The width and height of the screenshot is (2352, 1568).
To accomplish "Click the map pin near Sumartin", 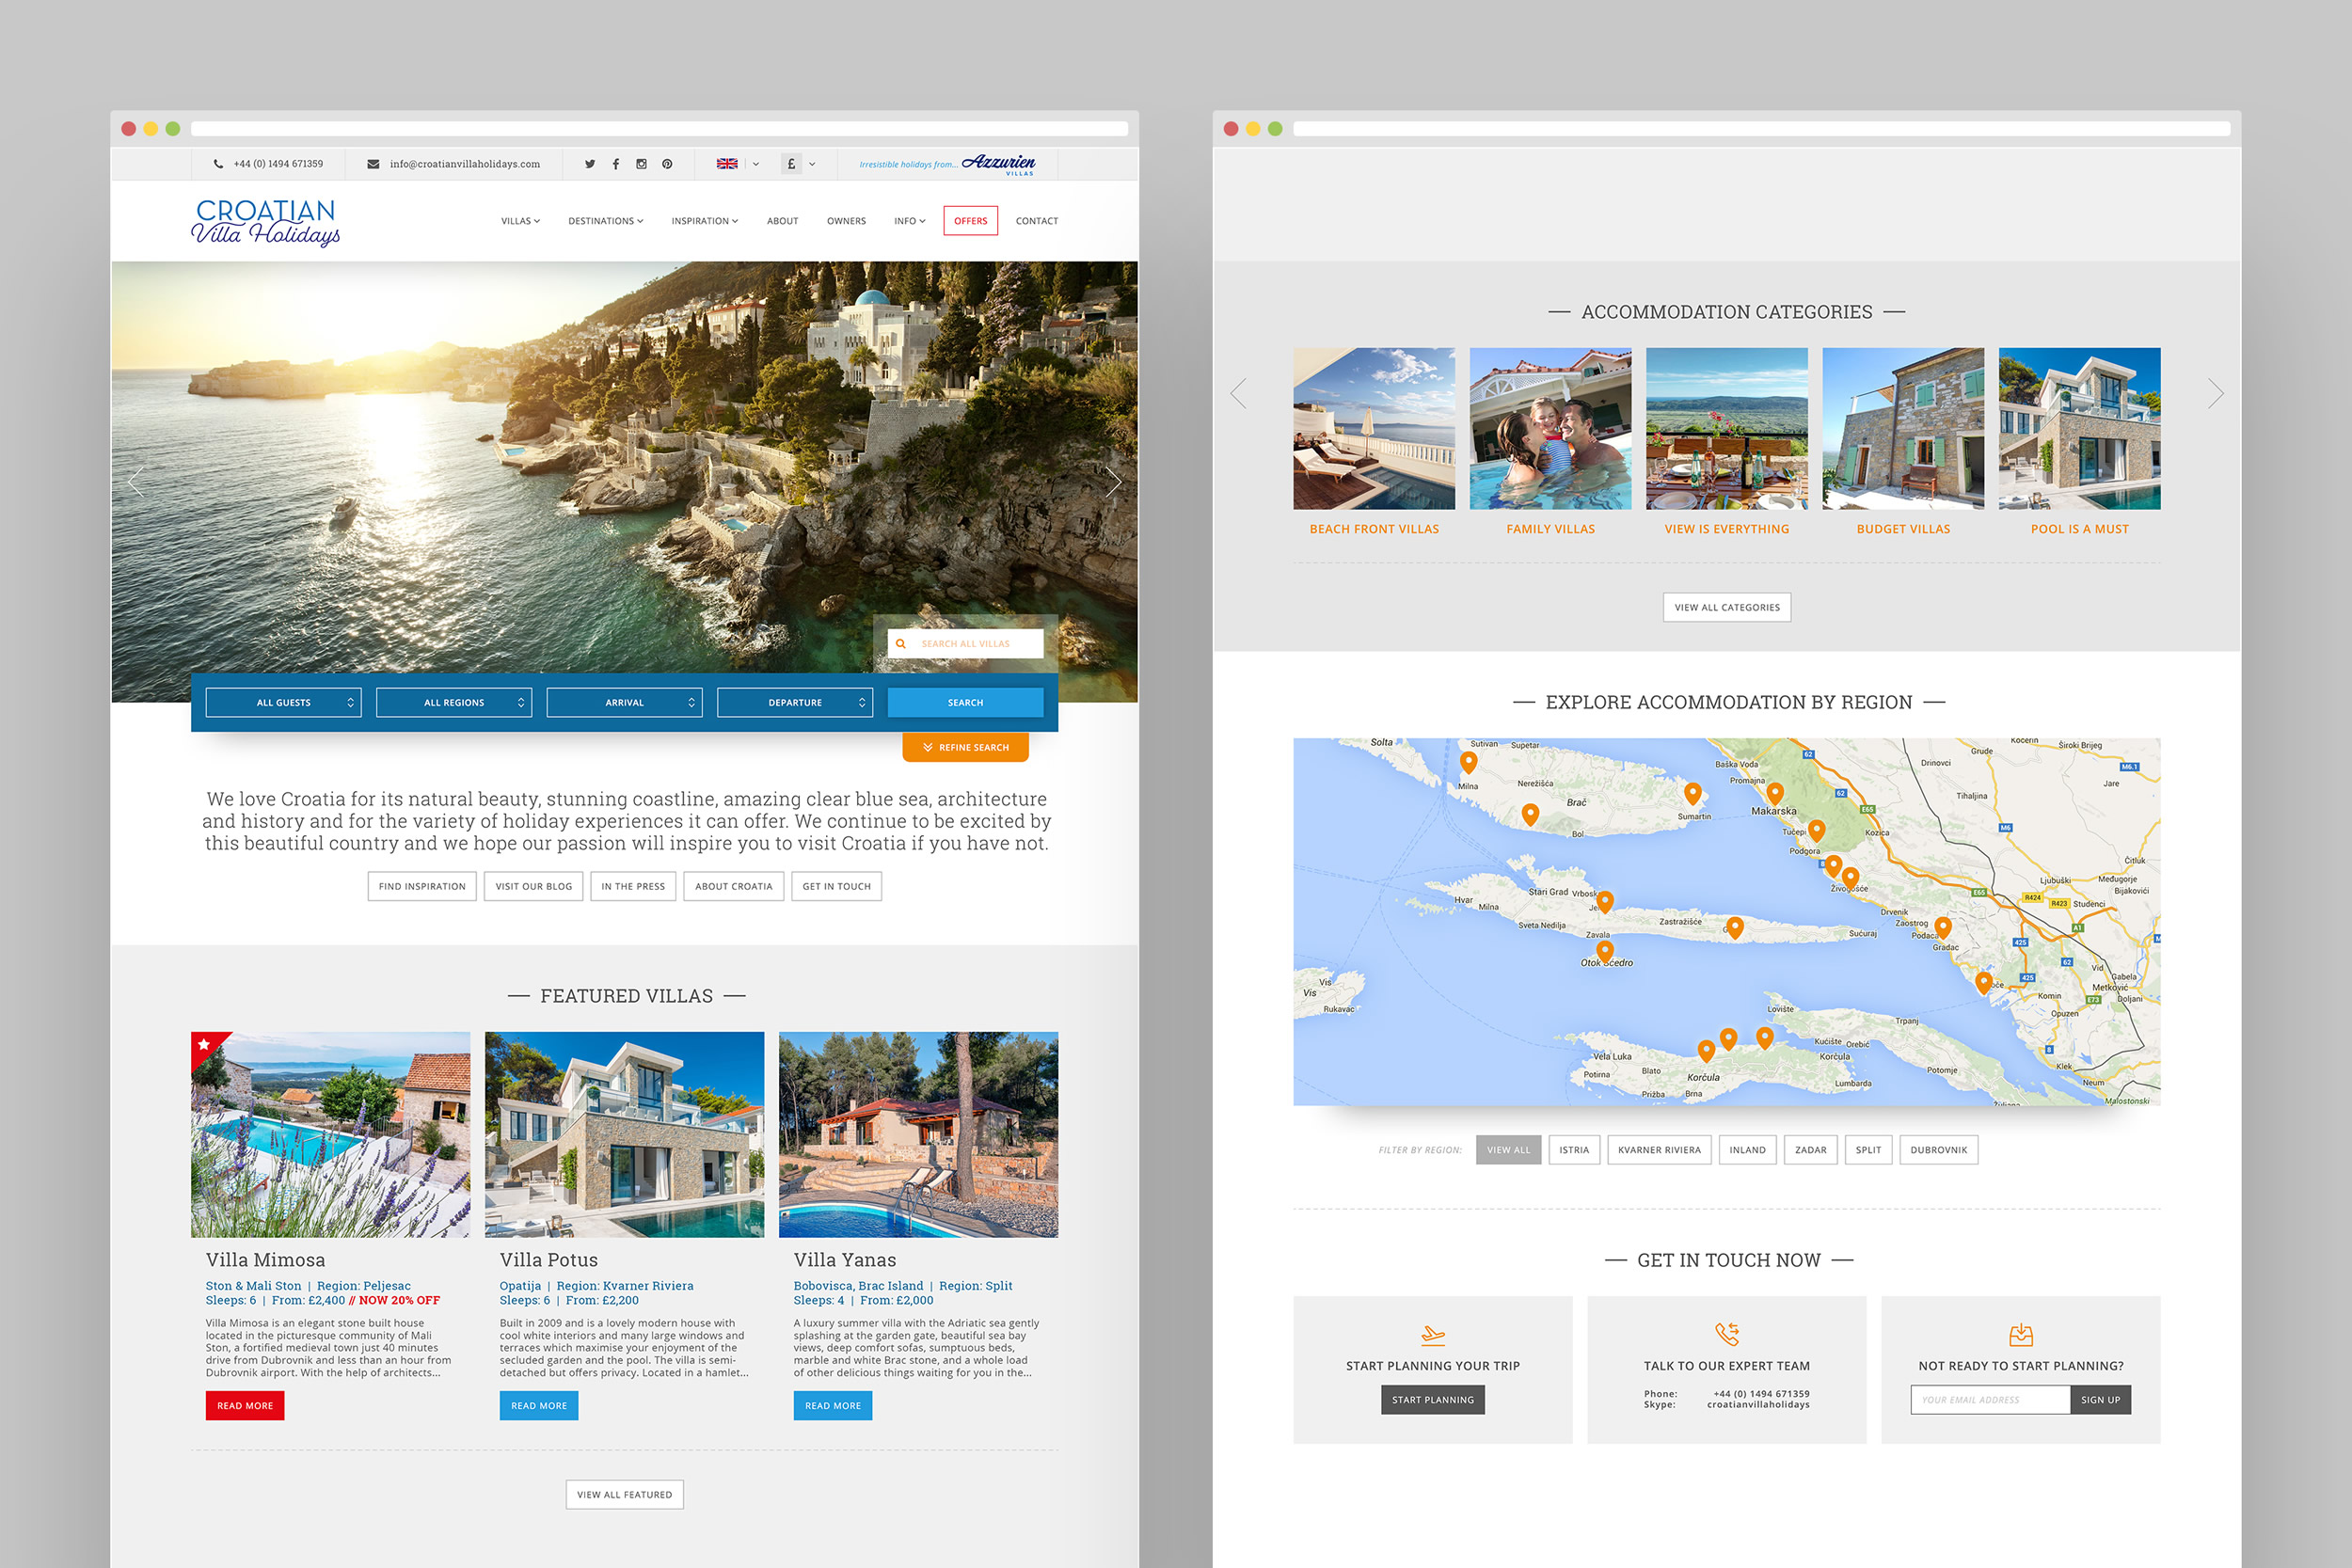I will click(1693, 795).
